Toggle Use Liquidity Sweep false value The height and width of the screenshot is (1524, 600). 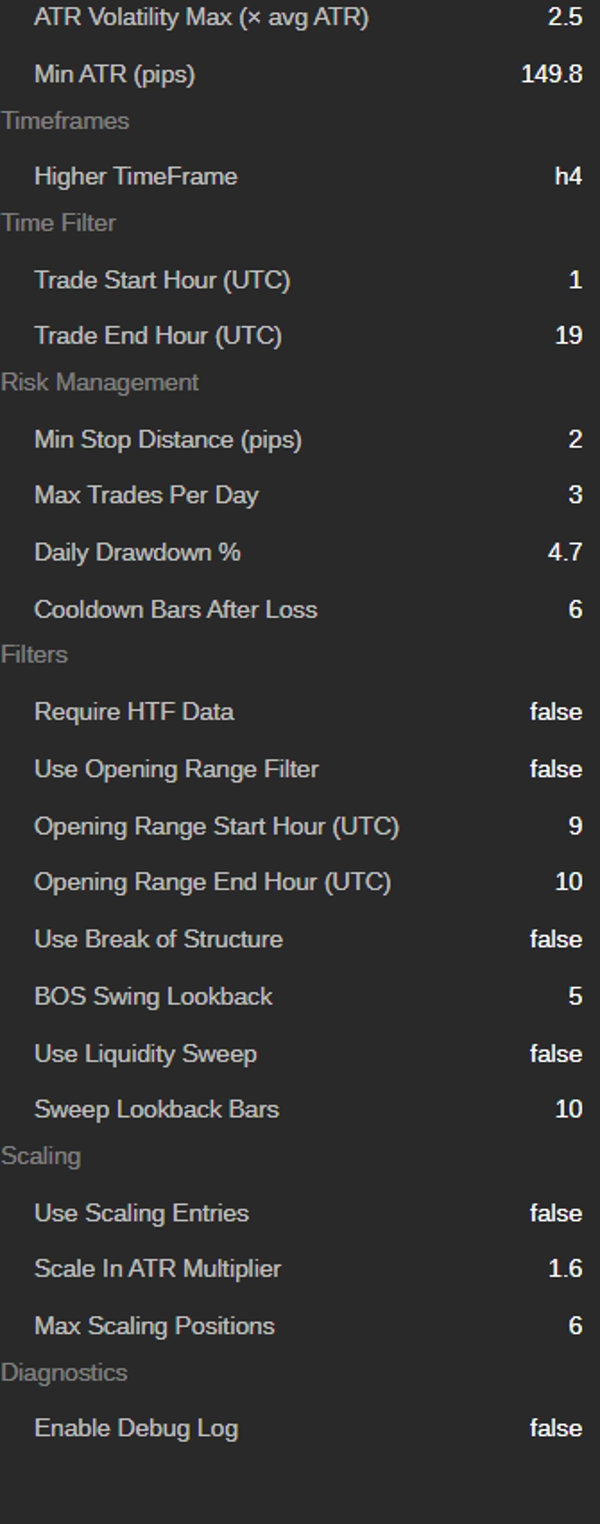(x=556, y=1053)
